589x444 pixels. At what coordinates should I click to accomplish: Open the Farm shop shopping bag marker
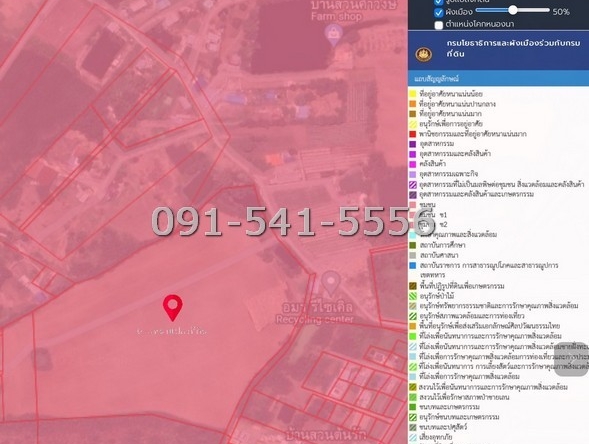[333, 35]
